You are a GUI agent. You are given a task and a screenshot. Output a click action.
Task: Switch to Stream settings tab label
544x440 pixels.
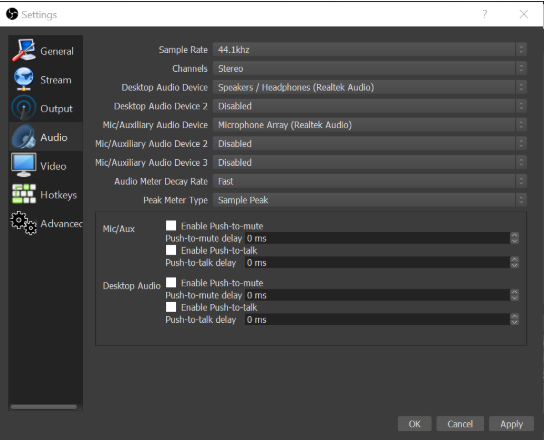coord(56,80)
